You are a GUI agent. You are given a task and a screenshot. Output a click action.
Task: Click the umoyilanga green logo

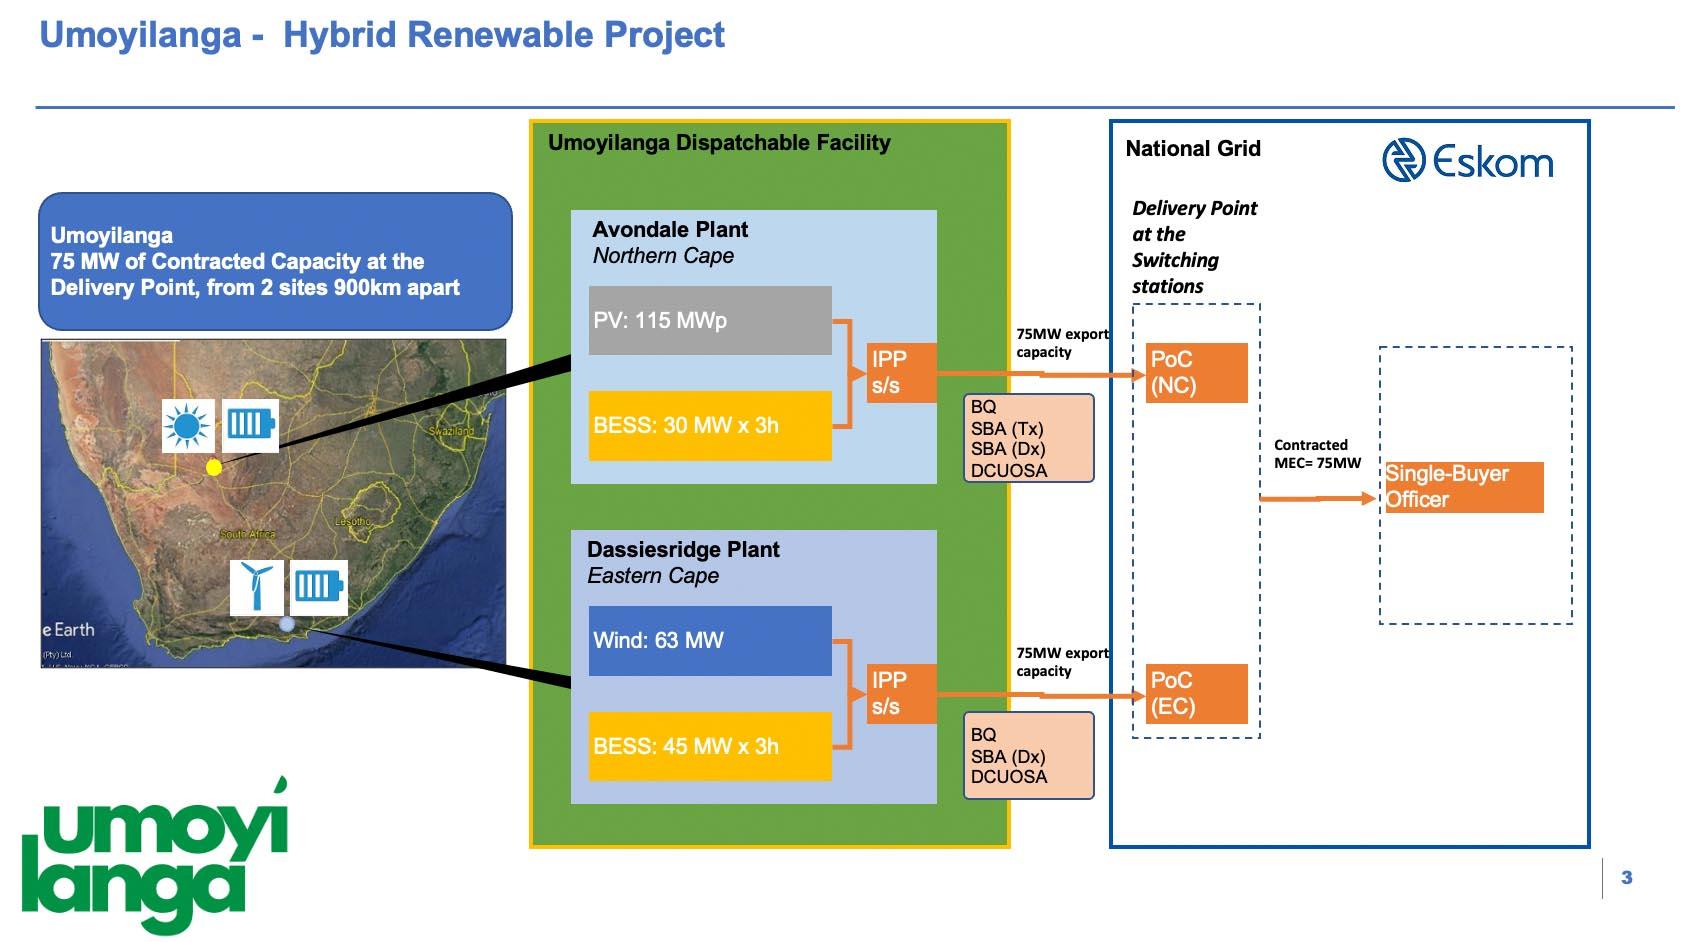(x=155, y=856)
